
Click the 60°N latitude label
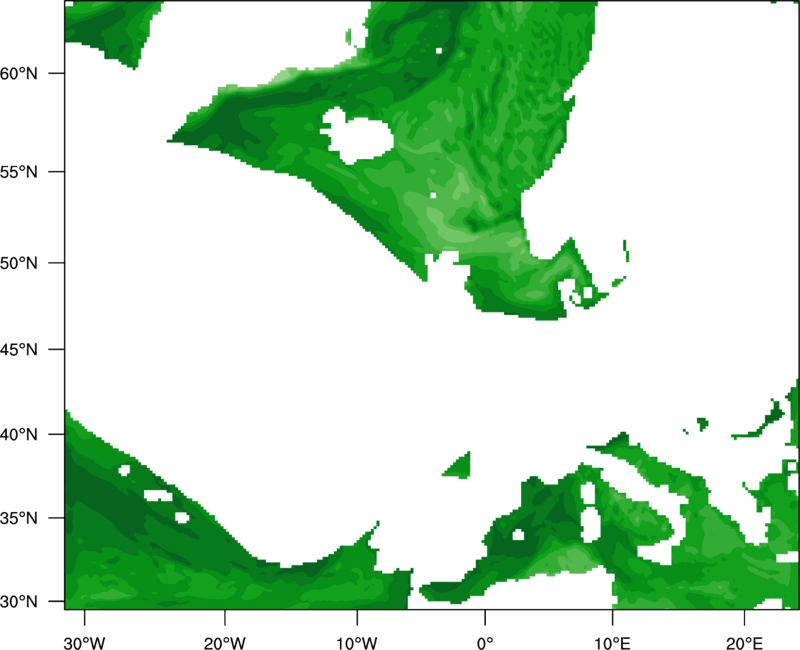19,73
